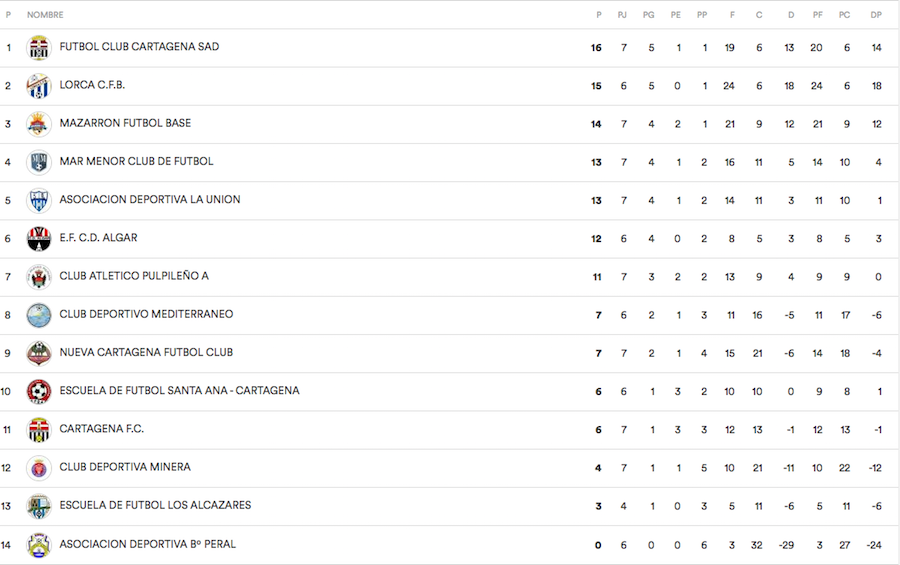
Task: Click the Escuela Los Alcazares crest
Action: [x=38, y=506]
